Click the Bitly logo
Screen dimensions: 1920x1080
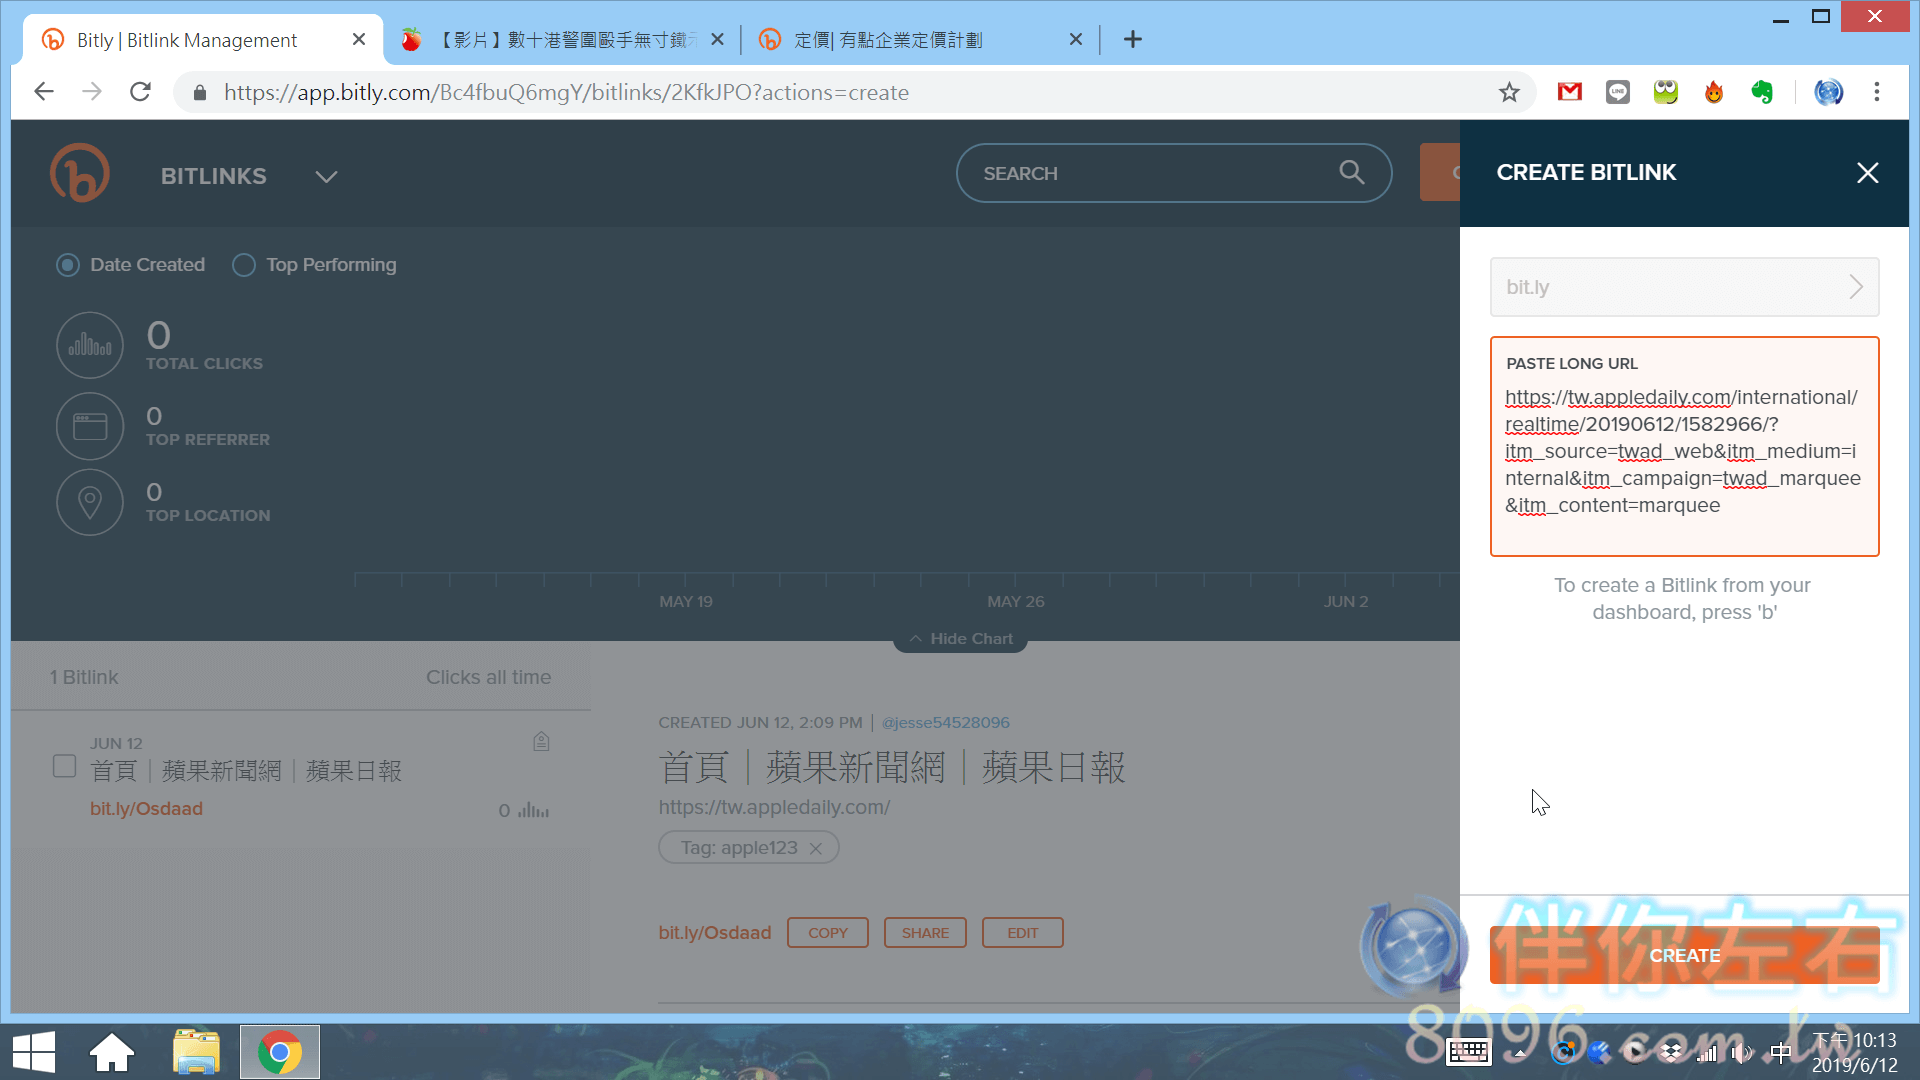click(x=80, y=173)
